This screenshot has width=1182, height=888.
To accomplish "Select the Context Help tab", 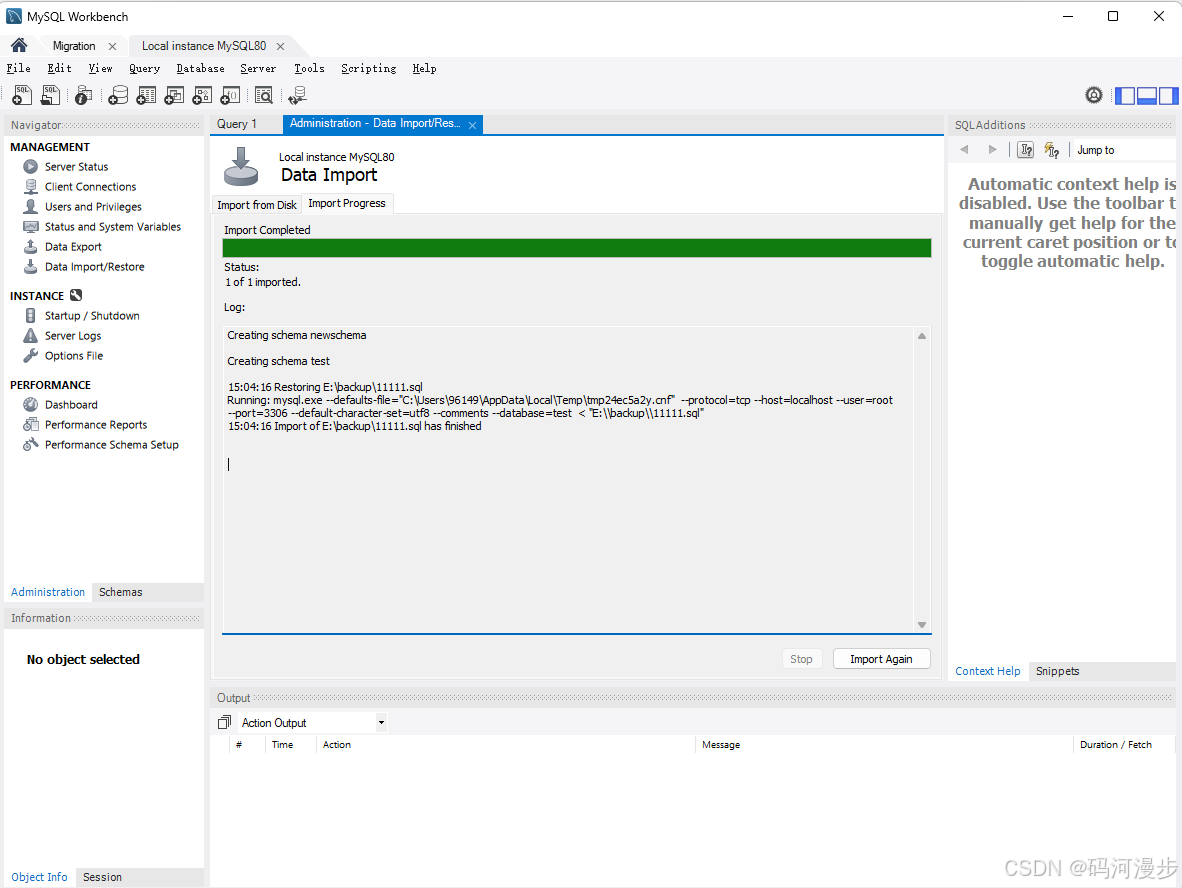I will pos(988,672).
